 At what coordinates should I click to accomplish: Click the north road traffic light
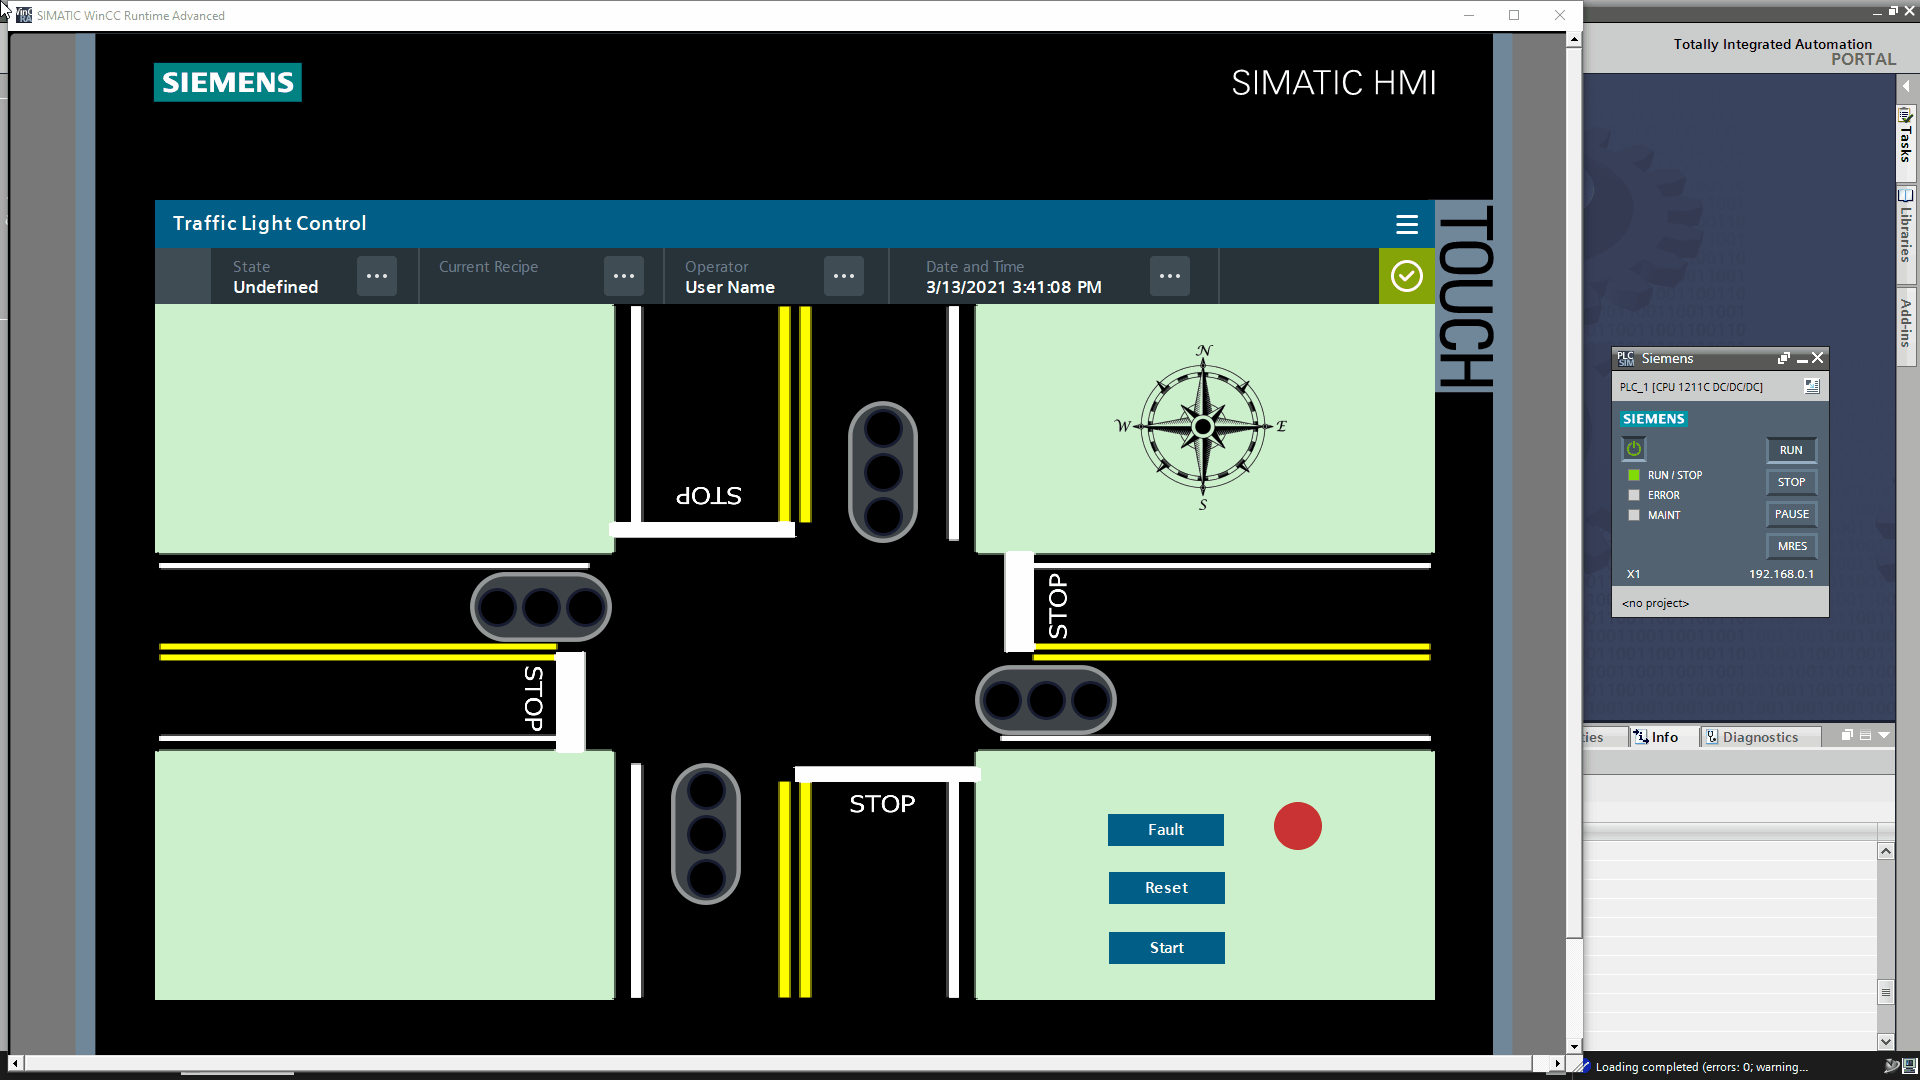pos(882,472)
